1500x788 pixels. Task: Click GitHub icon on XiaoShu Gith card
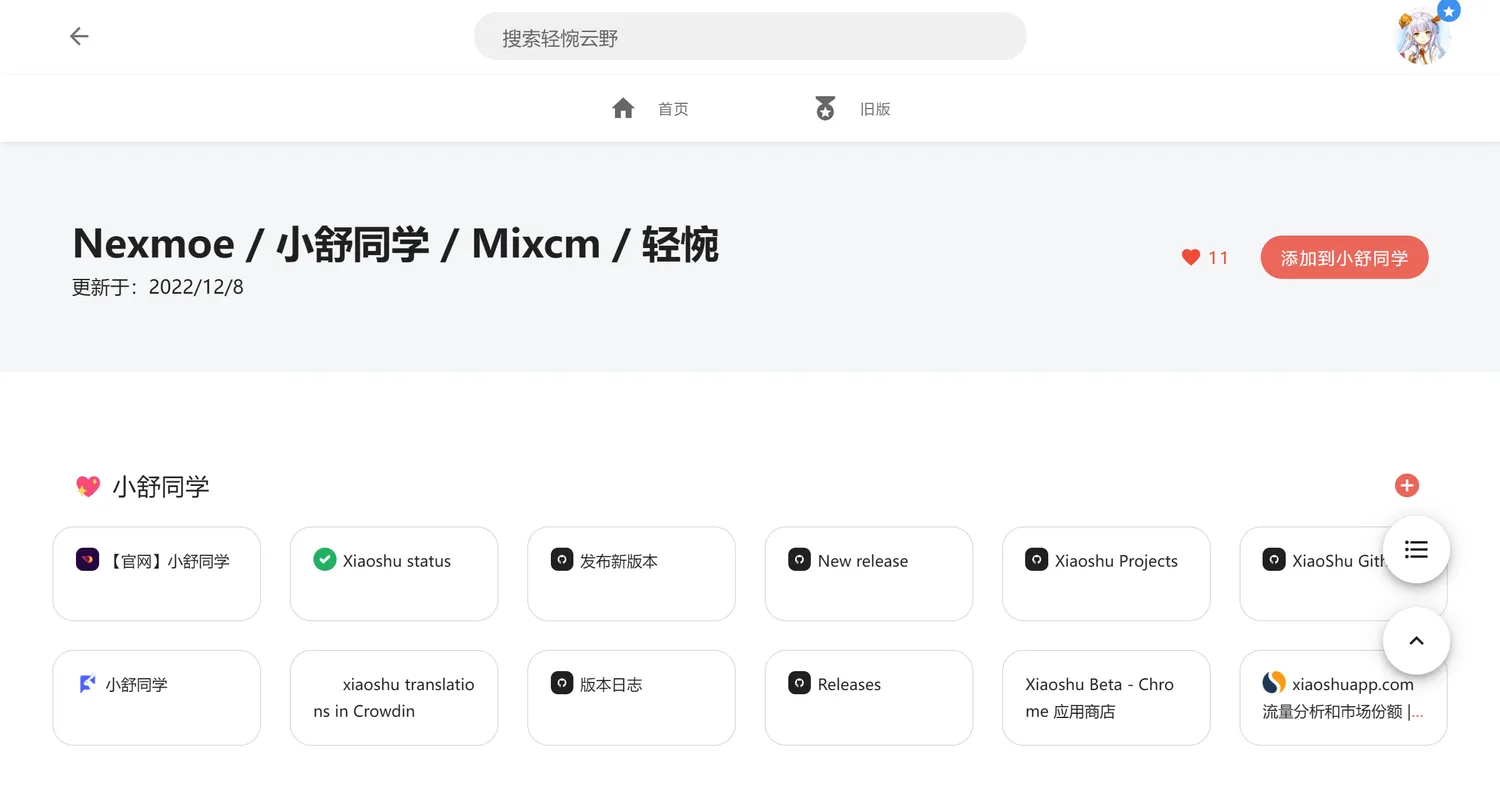[x=1274, y=560]
